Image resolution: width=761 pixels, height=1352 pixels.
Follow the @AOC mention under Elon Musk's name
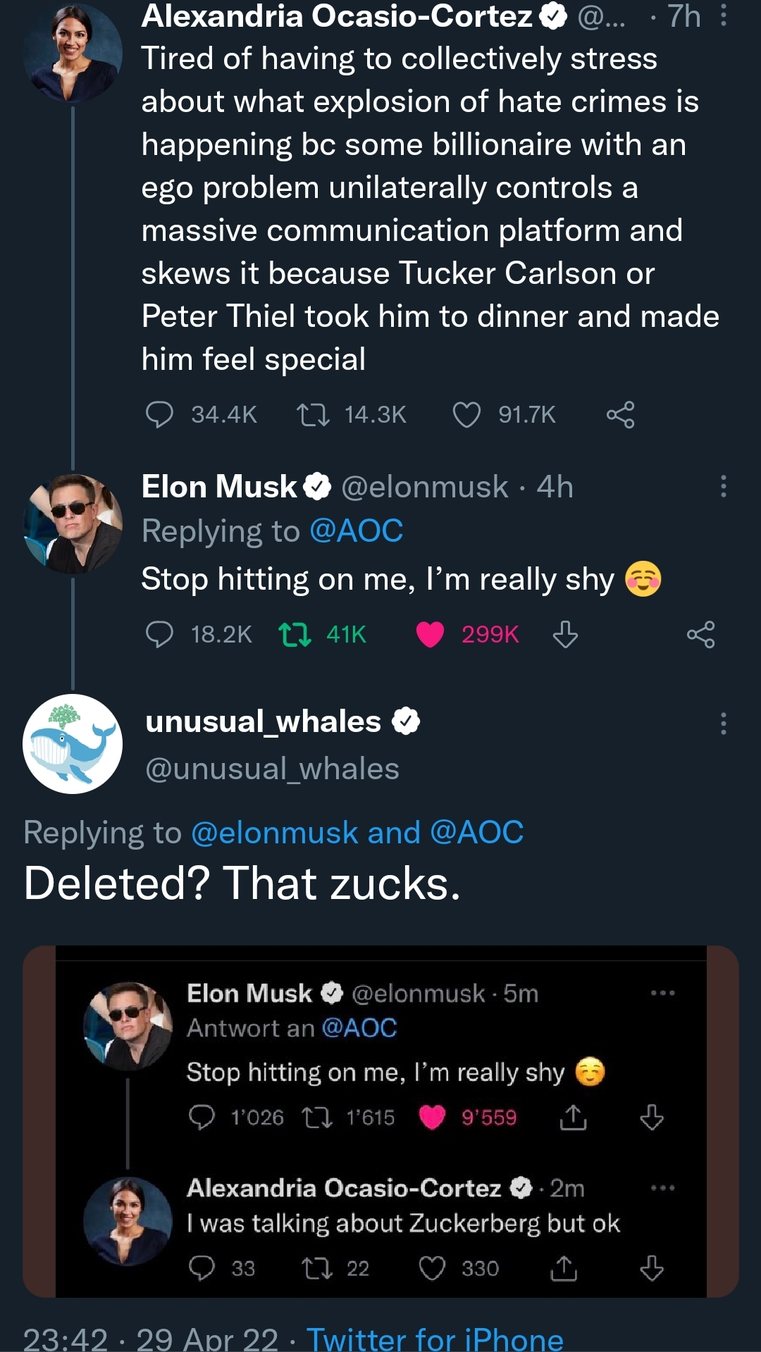[x=356, y=531]
